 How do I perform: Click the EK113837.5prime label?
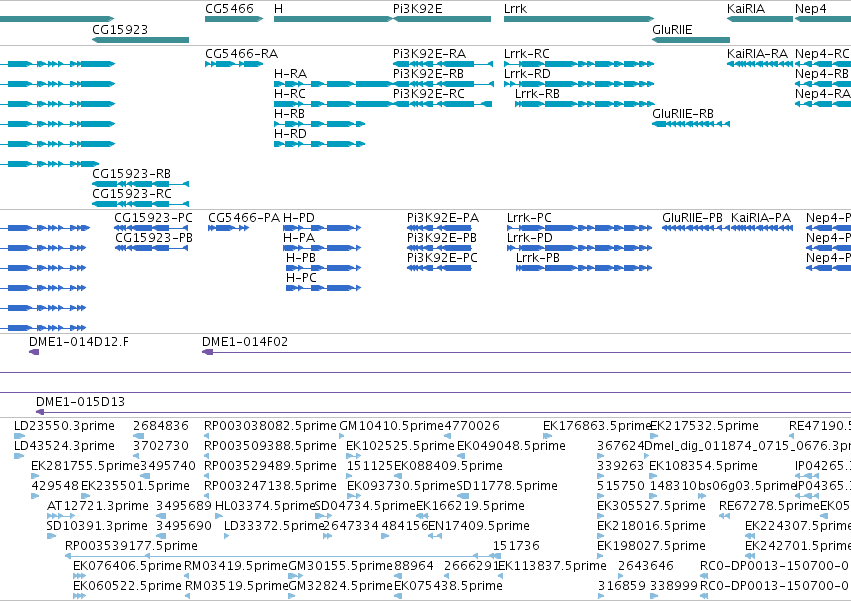[x=552, y=566]
